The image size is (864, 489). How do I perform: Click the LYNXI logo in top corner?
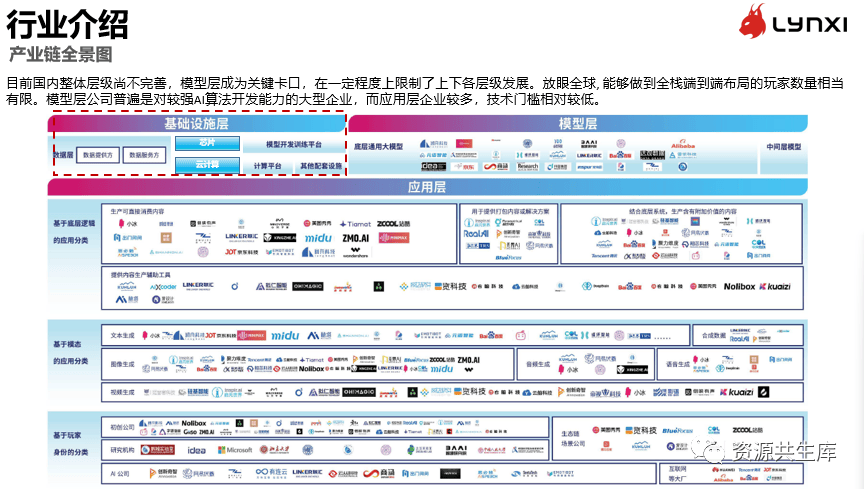tap(796, 22)
